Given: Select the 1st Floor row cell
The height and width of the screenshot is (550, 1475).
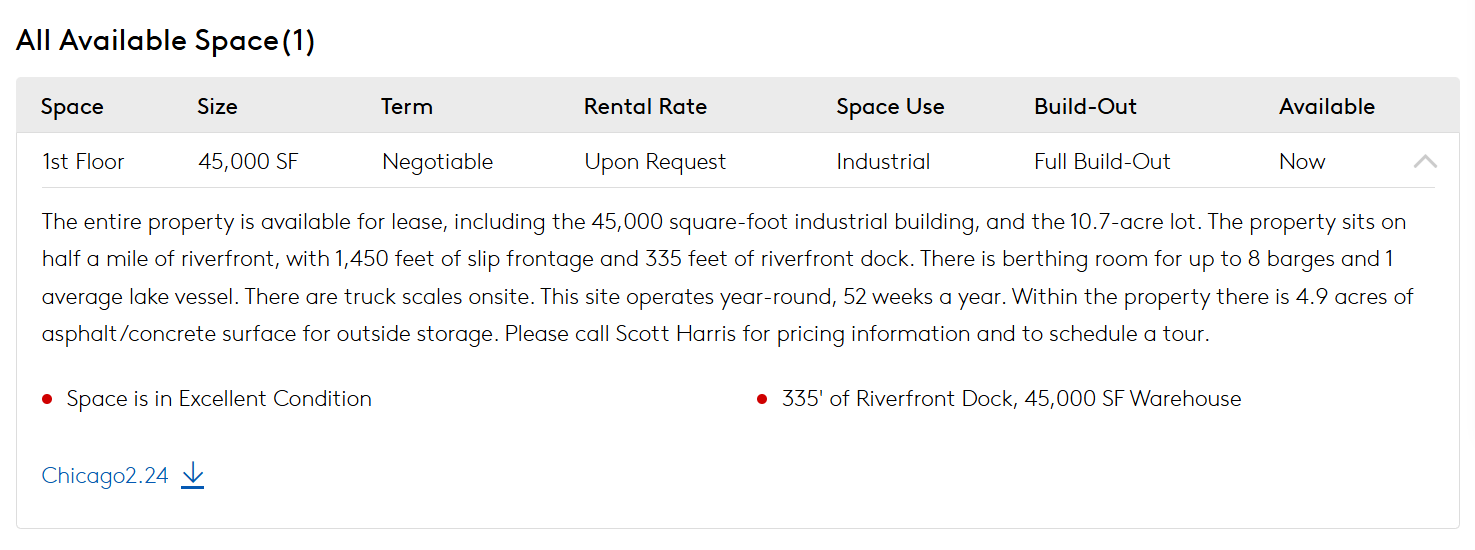Looking at the screenshot, I should pos(83,162).
